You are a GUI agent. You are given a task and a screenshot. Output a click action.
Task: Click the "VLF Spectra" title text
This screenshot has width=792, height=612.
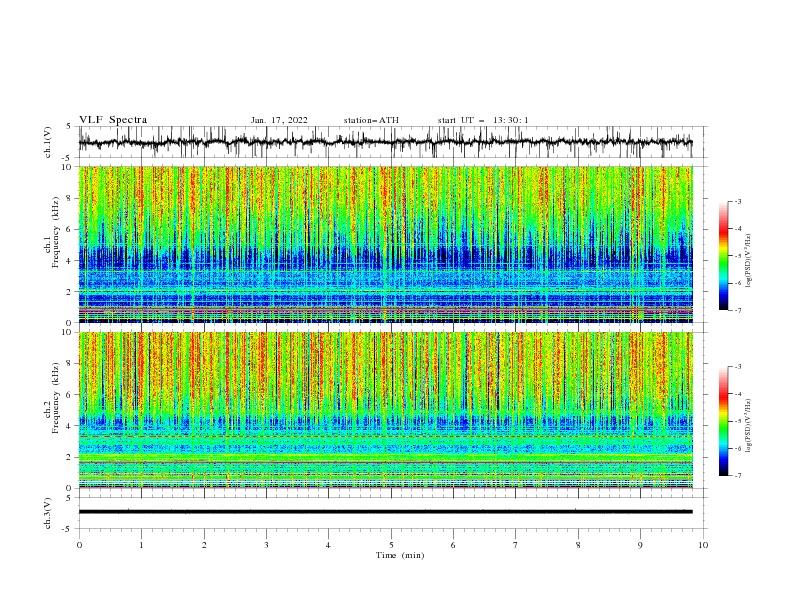pyautogui.click(x=113, y=120)
